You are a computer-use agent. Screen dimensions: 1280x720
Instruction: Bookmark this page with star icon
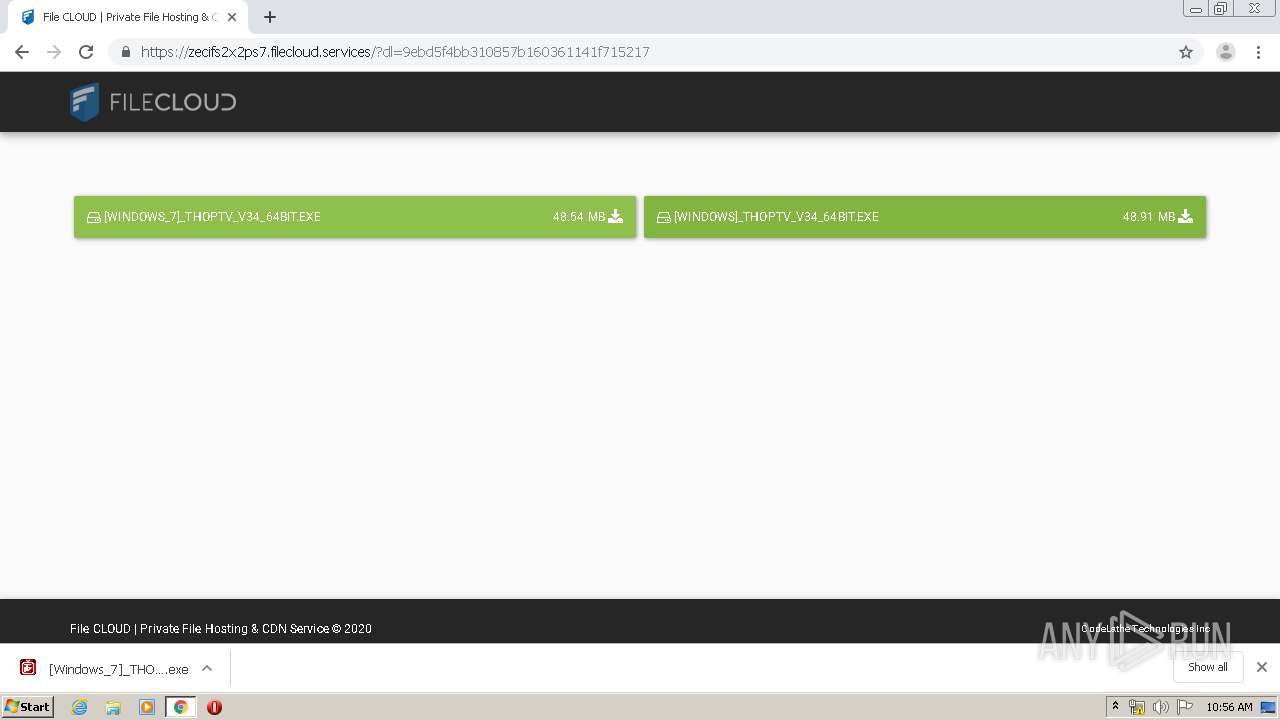1186,52
